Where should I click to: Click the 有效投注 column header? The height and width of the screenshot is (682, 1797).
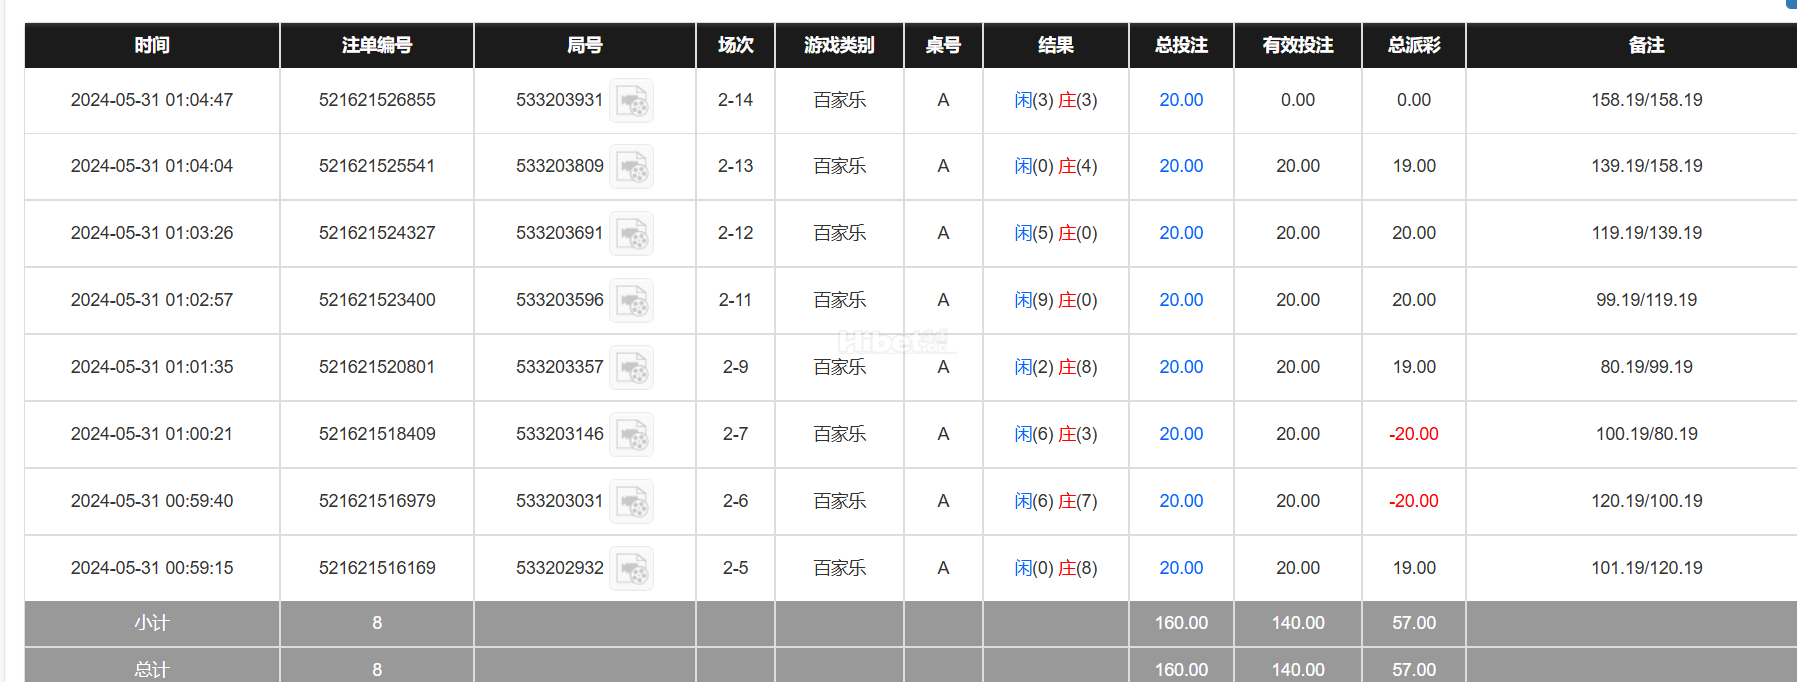click(1298, 45)
